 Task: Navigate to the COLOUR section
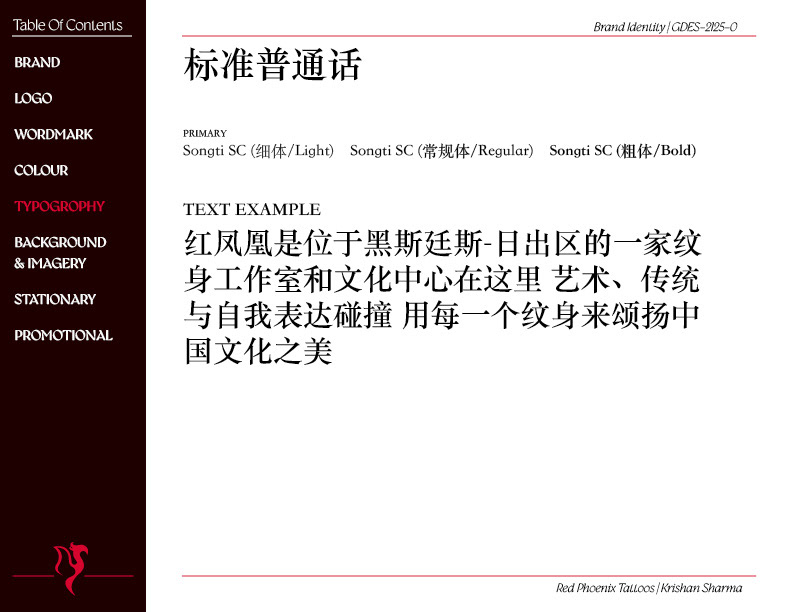click(x=41, y=170)
